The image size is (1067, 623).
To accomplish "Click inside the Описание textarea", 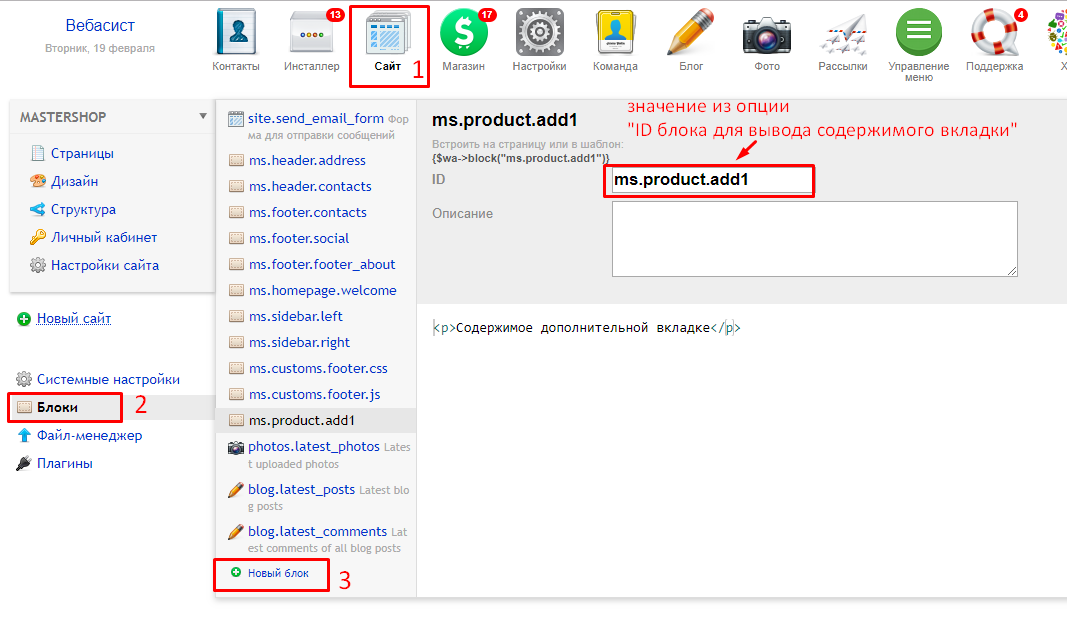I will click(814, 238).
